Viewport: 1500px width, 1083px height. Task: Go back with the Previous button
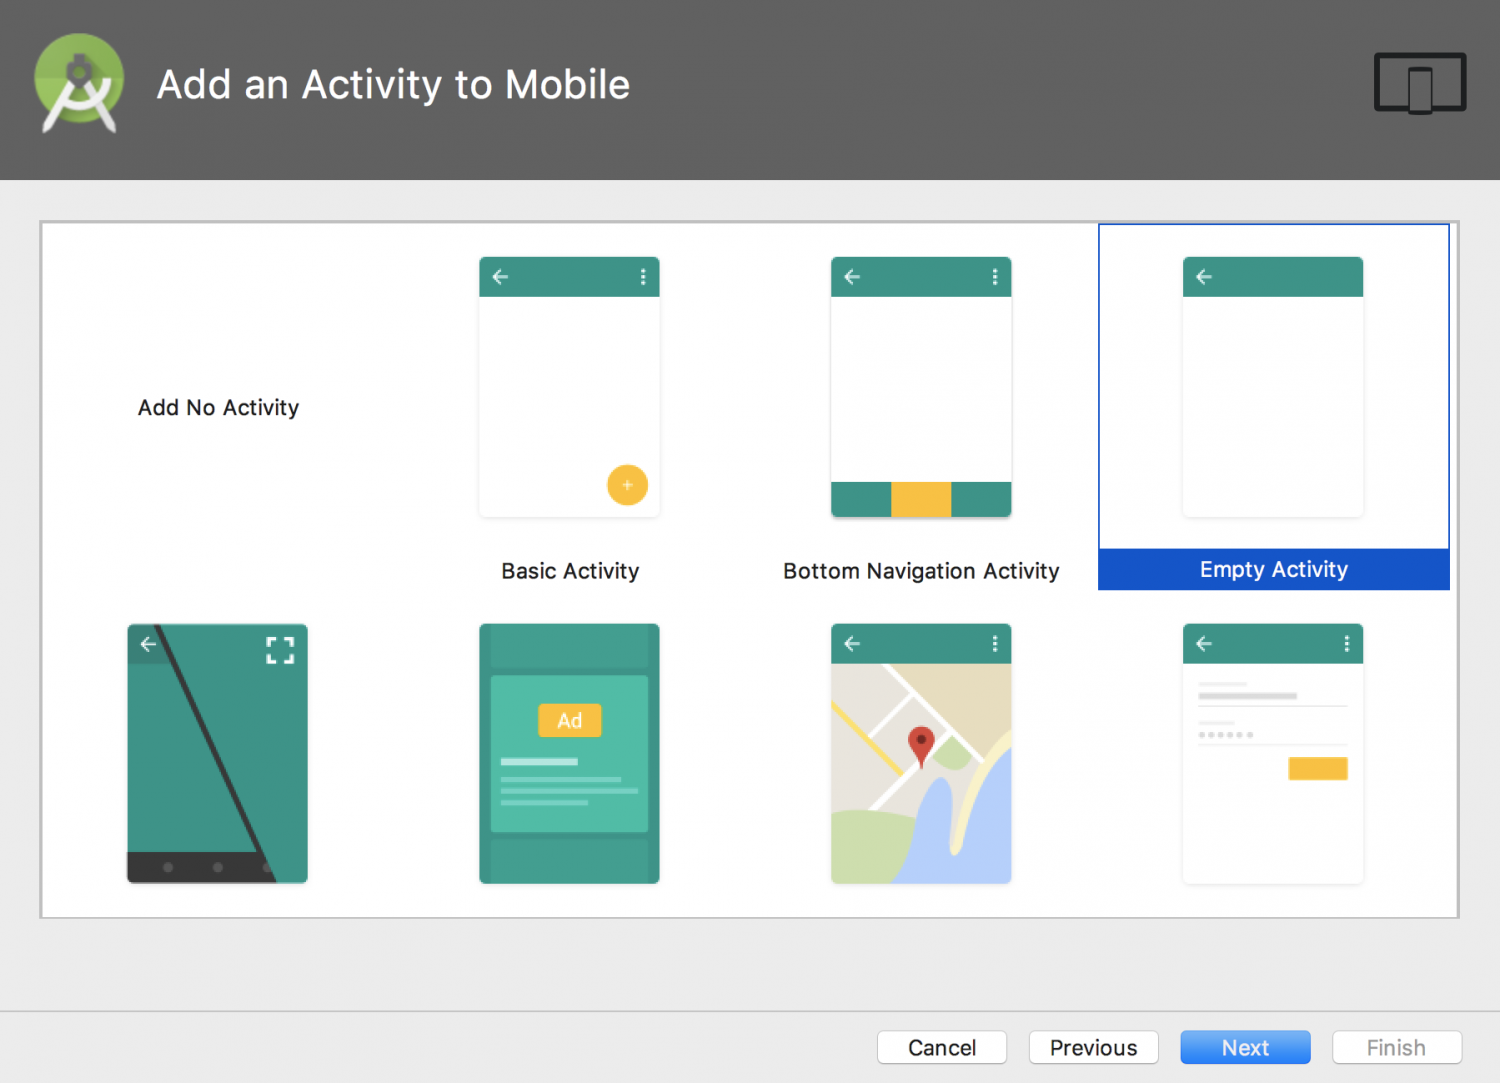1093,1047
